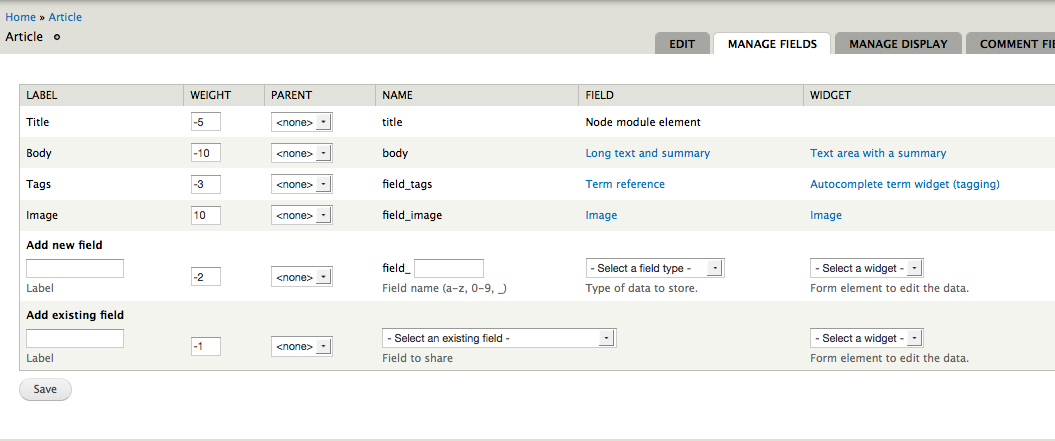Click the field_ name input box
This screenshot has height=441, width=1055.
pyautogui.click(x=448, y=268)
